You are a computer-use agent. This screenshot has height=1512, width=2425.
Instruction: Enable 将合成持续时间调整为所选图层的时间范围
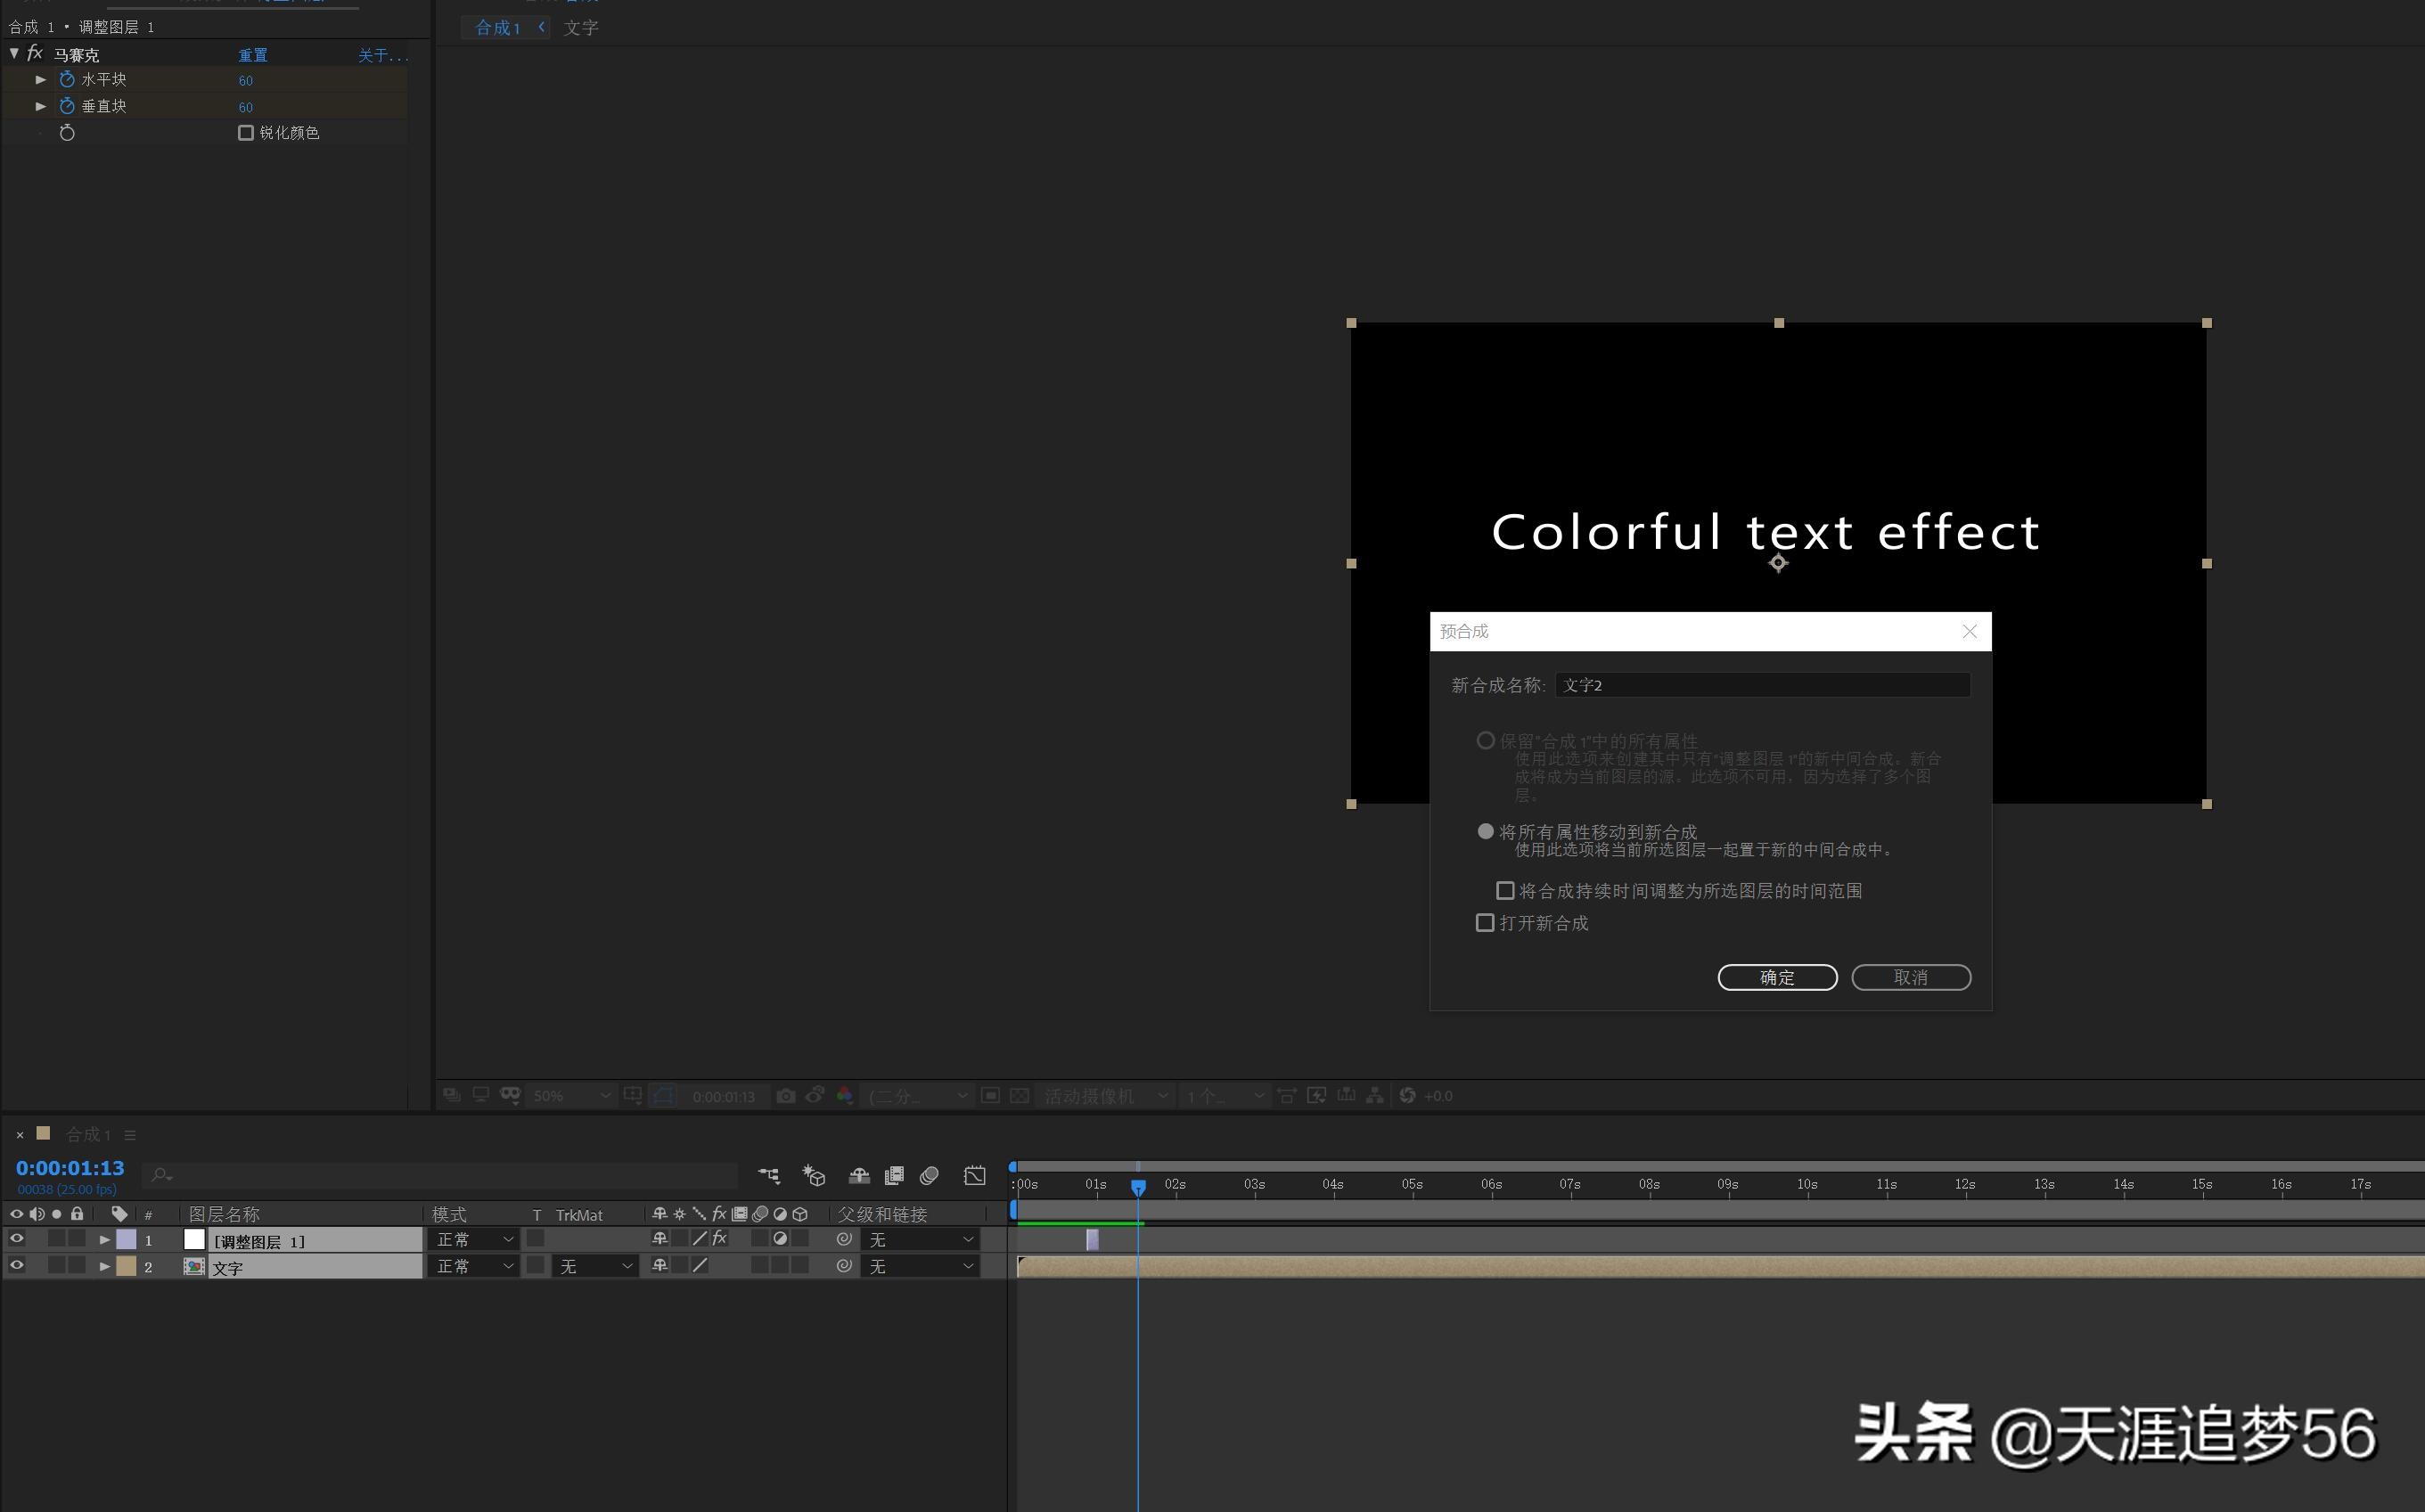coord(1505,890)
